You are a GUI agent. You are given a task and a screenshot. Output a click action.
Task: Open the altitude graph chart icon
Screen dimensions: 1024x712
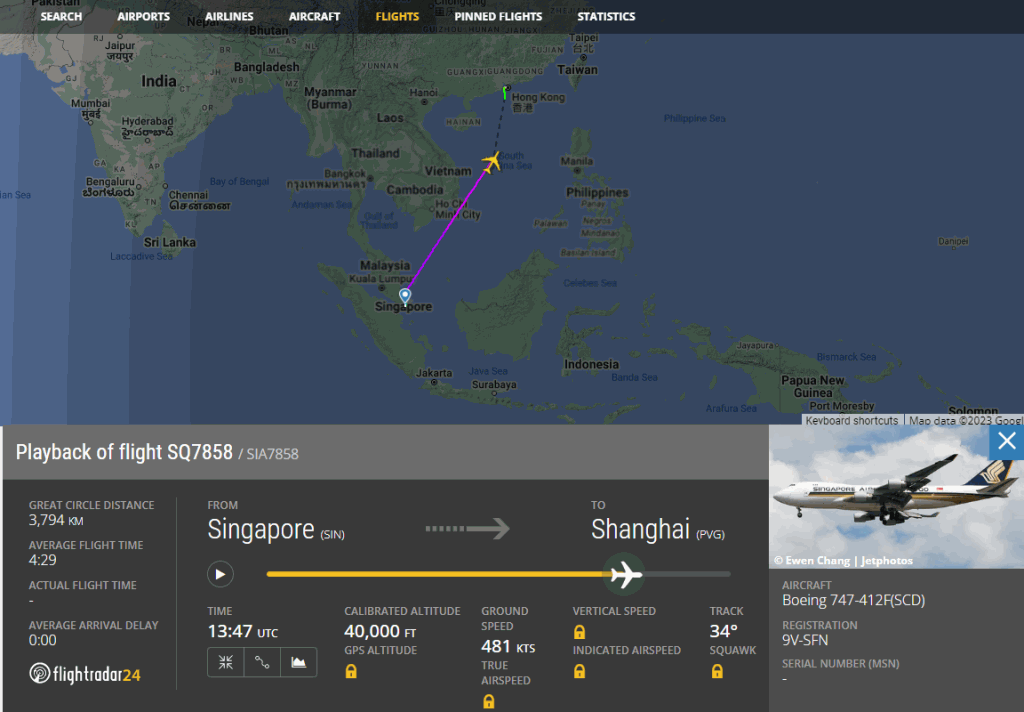point(298,662)
